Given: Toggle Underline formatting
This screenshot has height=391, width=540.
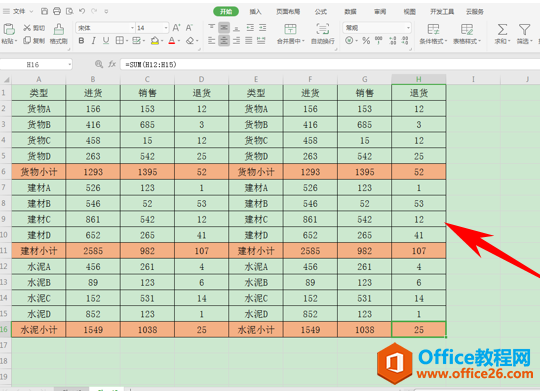Looking at the screenshot, I should [x=106, y=41].
